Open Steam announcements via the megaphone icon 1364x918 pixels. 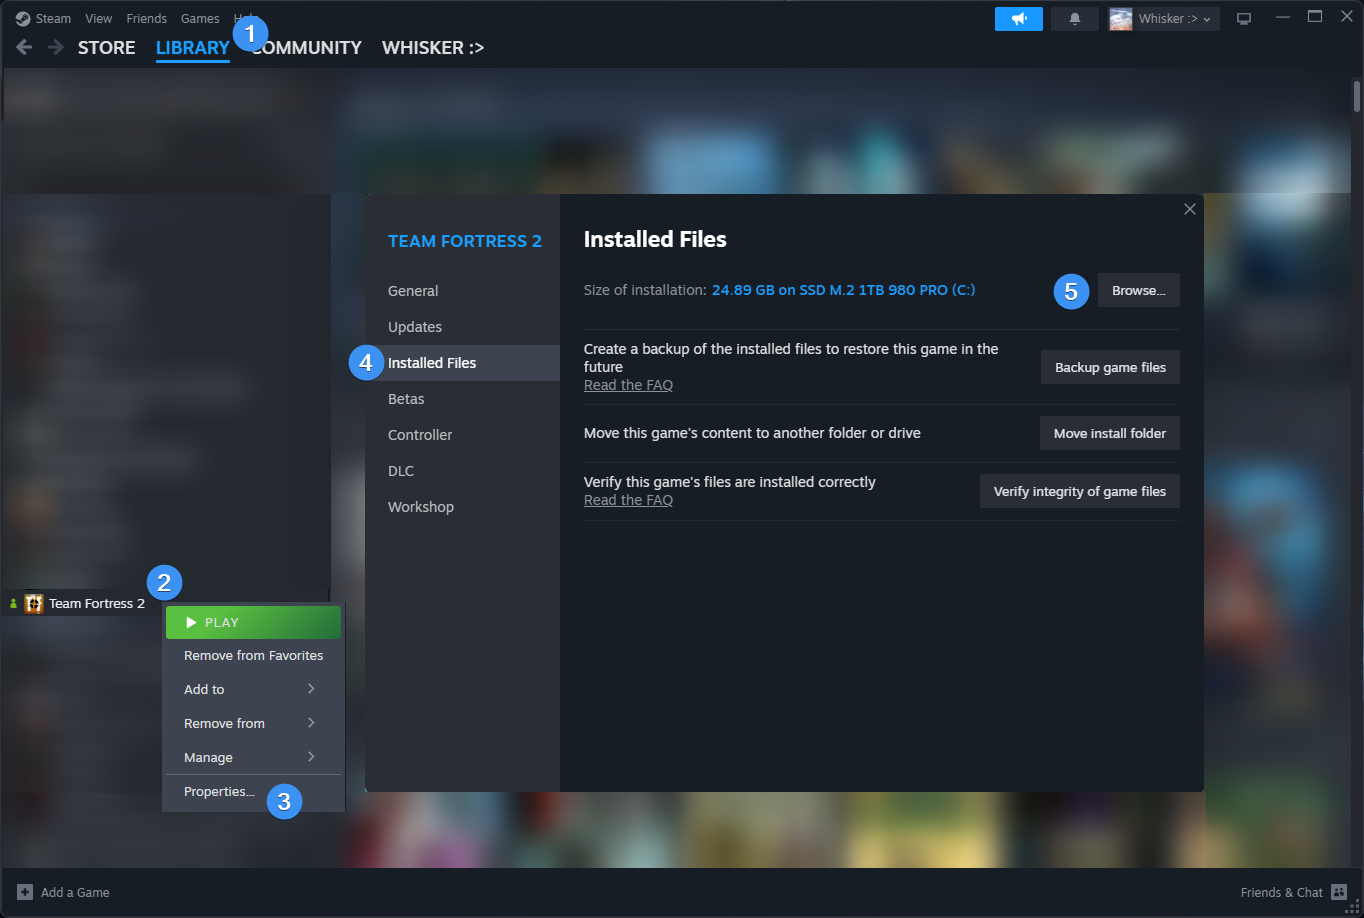1018,18
